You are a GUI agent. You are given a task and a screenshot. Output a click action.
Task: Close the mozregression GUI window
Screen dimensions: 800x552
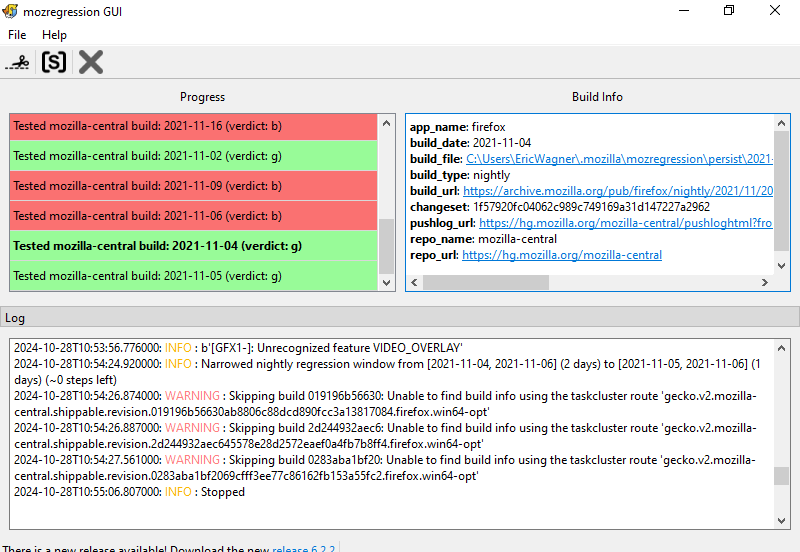tap(775, 10)
